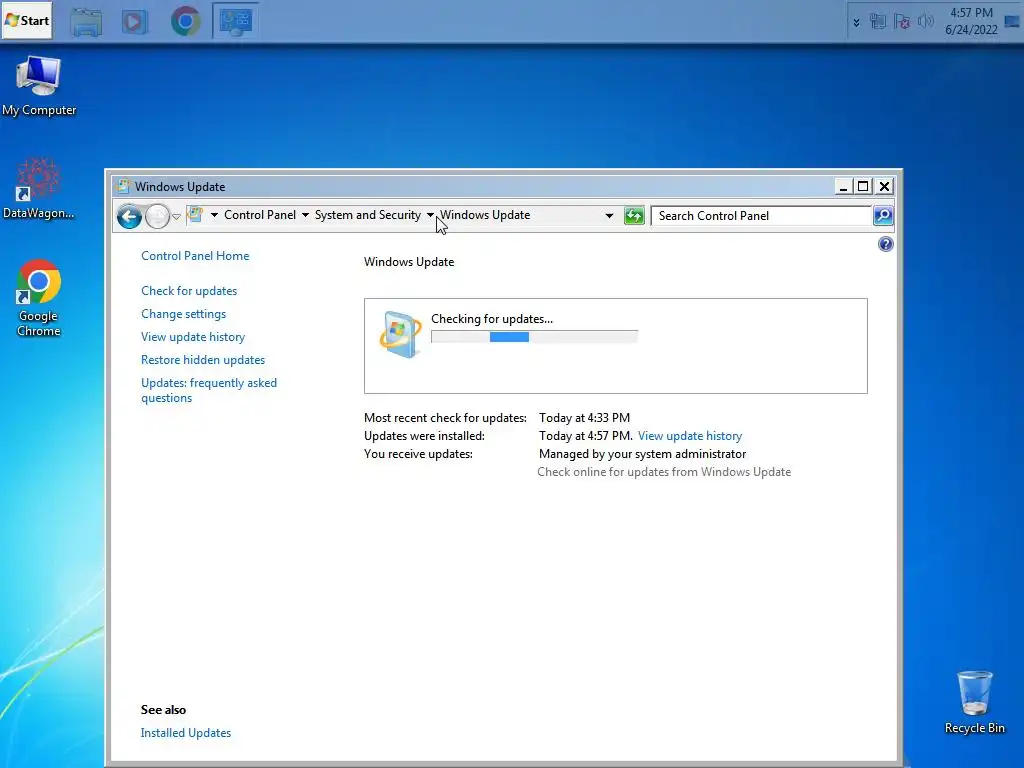This screenshot has height=768, width=1024.
Task: Open help with the question mark icon
Action: [x=886, y=244]
